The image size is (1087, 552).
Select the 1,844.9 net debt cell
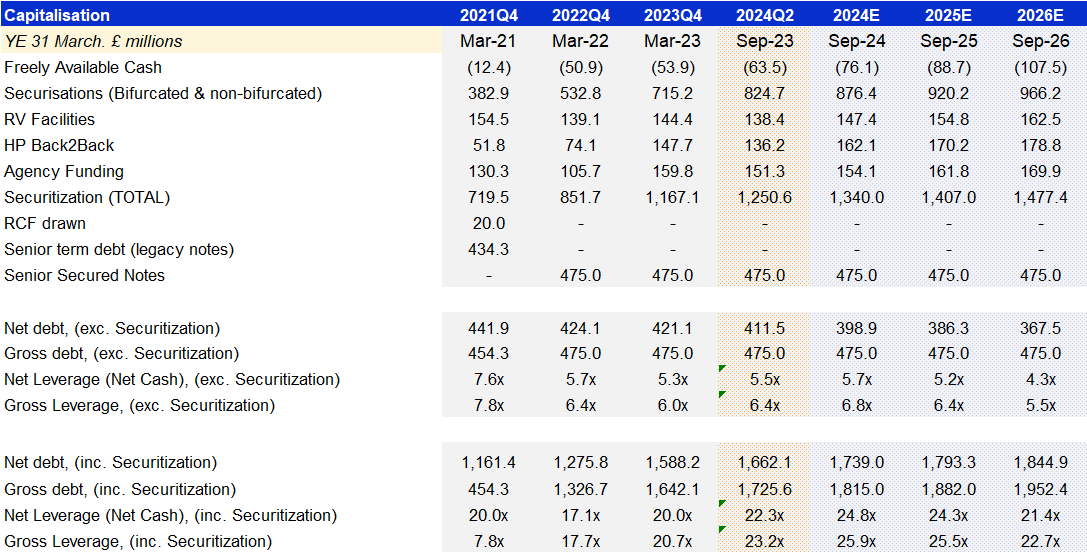[x=1040, y=462]
